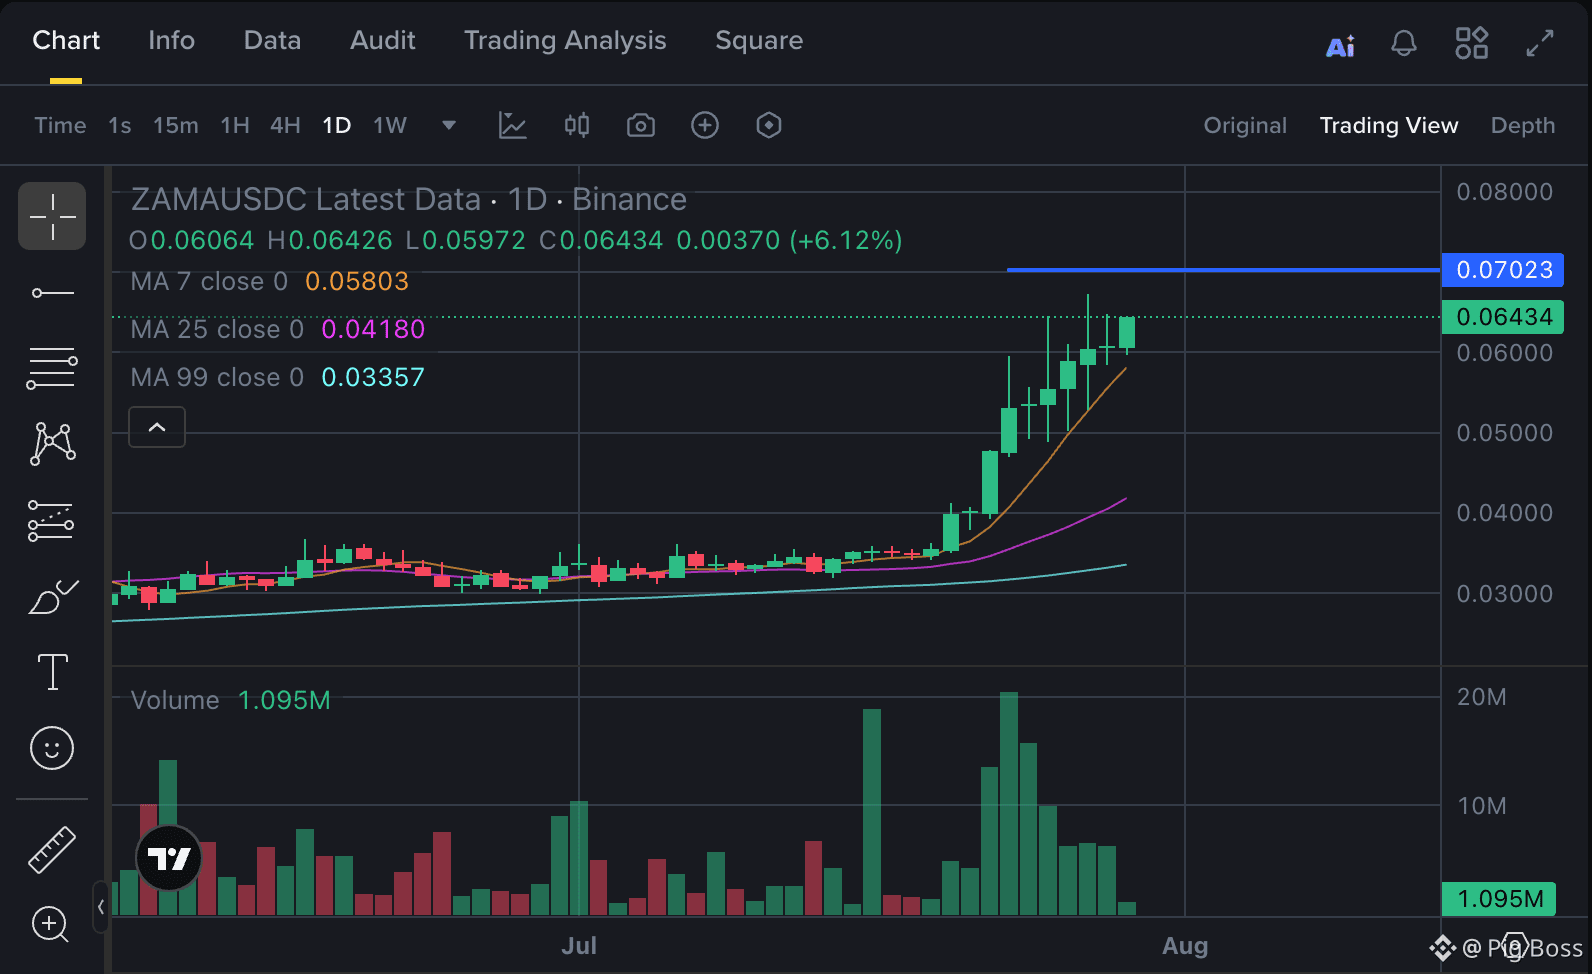Collapse the indicator legend chevron

(x=157, y=427)
